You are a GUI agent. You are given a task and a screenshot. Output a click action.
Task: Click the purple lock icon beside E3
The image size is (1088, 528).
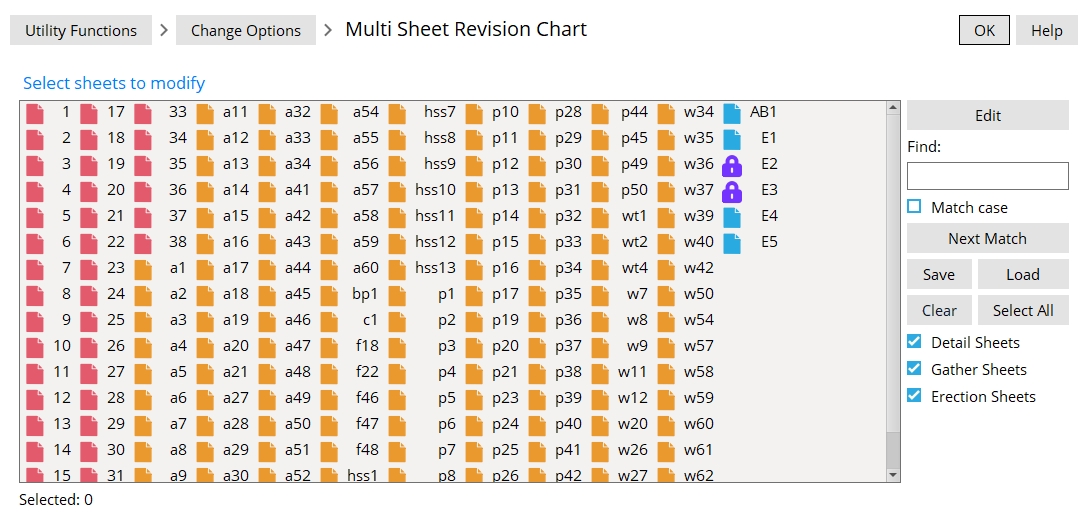pos(732,190)
